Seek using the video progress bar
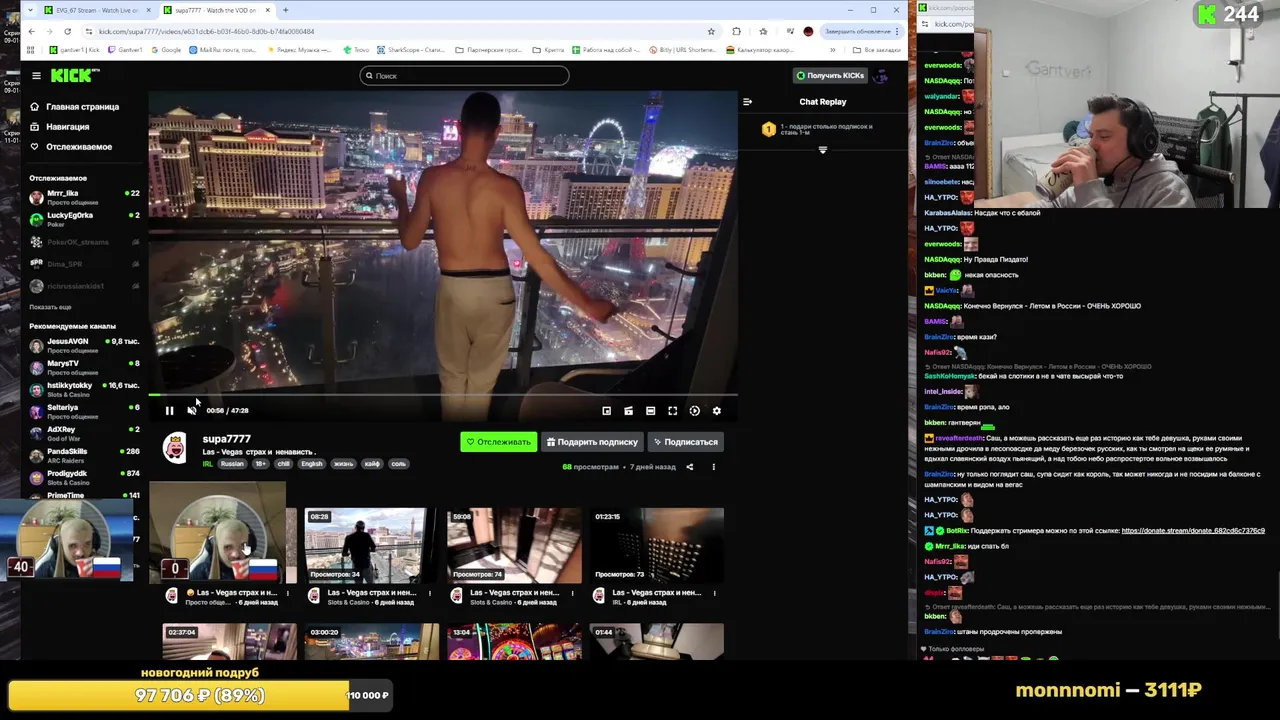The height and width of the screenshot is (720, 1280). [443, 395]
